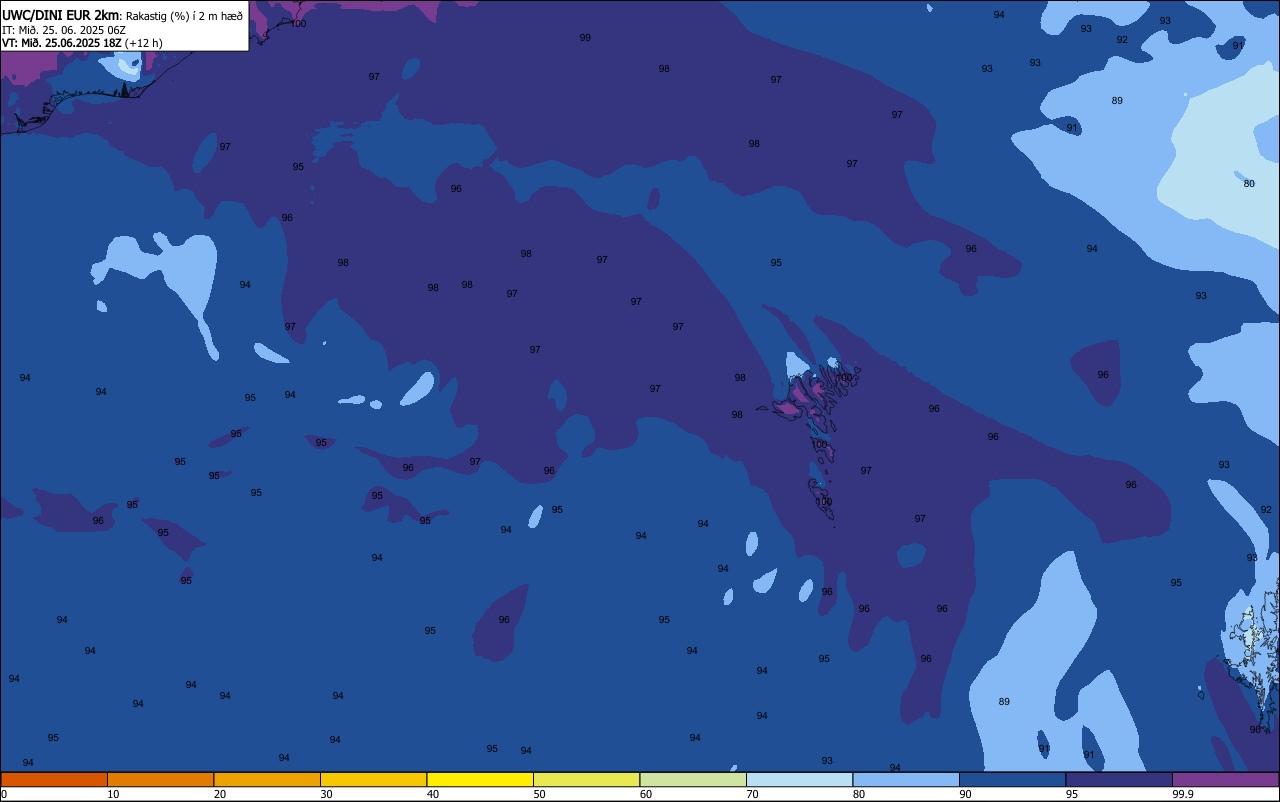Click the legend tick label '50'
The image size is (1280, 802).
point(539,794)
